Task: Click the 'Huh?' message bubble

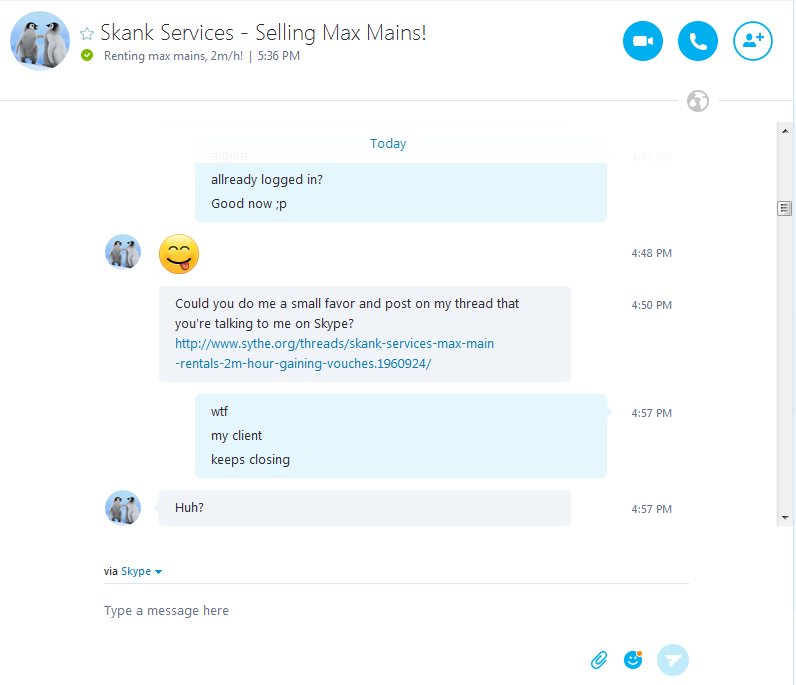Action: [364, 508]
